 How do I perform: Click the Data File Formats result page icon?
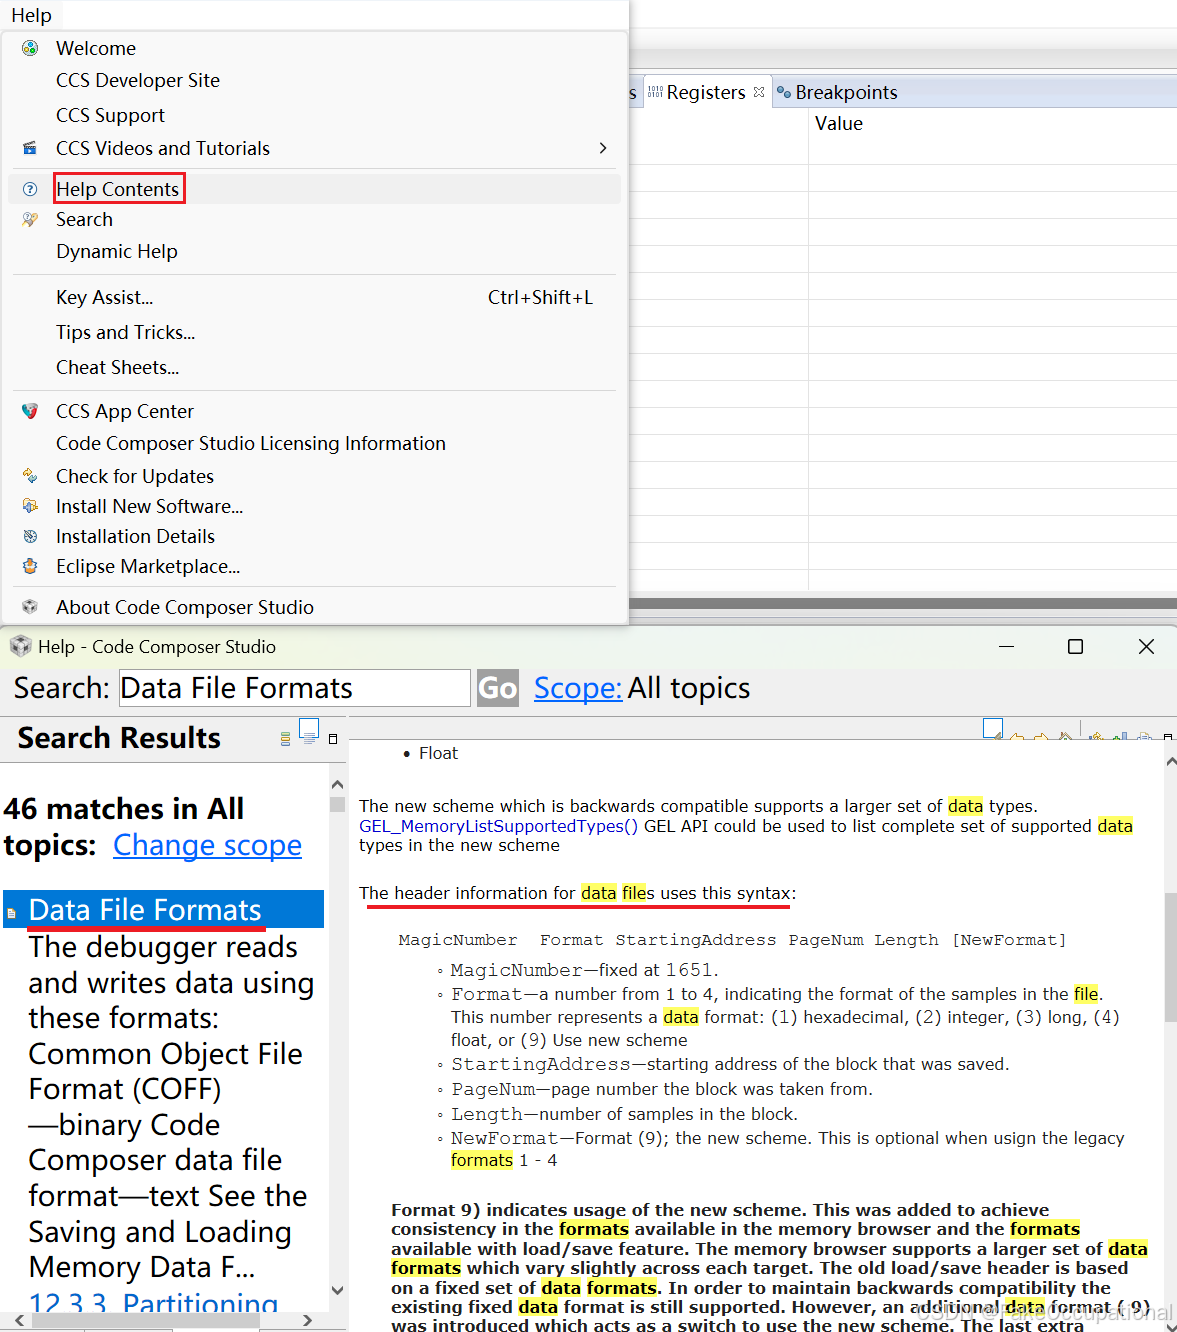click(x=12, y=913)
